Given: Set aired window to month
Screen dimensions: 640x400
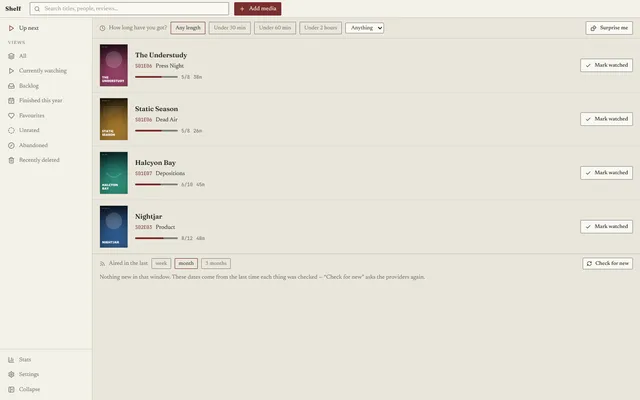Looking at the screenshot, I should tap(186, 263).
